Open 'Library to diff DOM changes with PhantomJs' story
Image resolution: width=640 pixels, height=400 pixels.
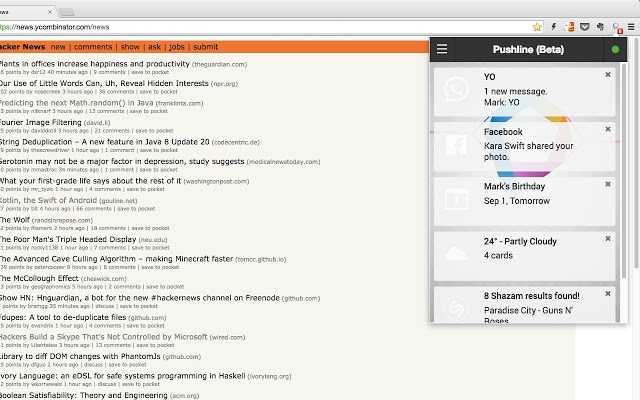(80, 356)
